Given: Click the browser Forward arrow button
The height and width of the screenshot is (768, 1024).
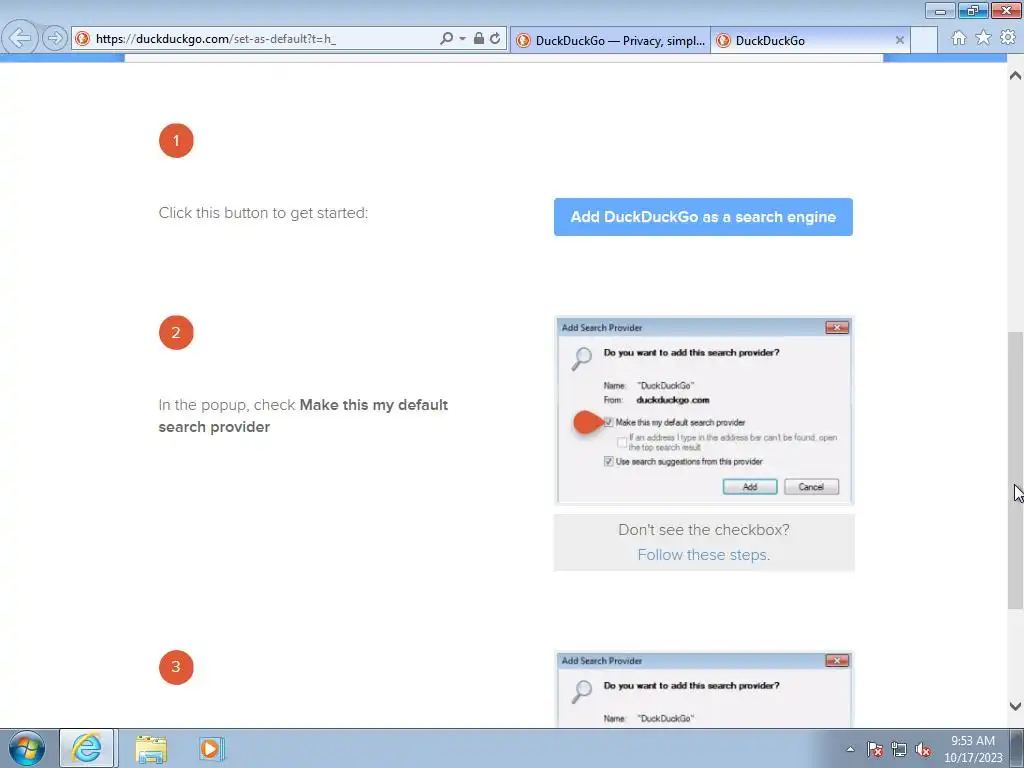Looking at the screenshot, I should (x=55, y=38).
